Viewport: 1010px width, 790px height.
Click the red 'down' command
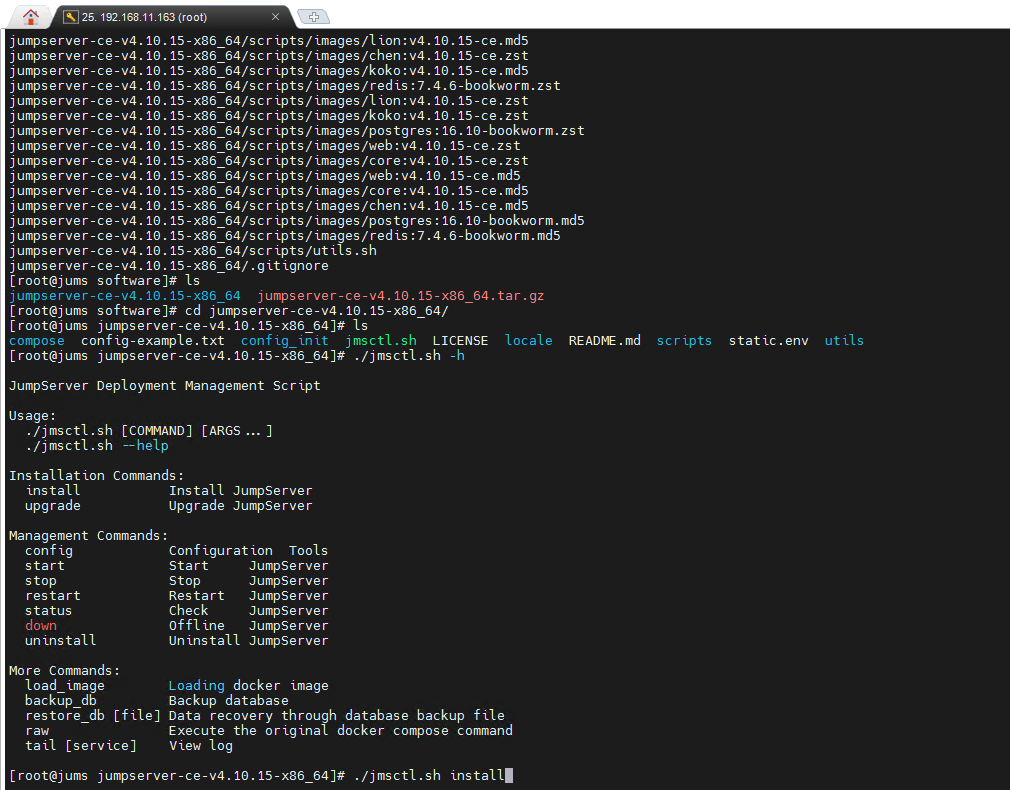41,626
